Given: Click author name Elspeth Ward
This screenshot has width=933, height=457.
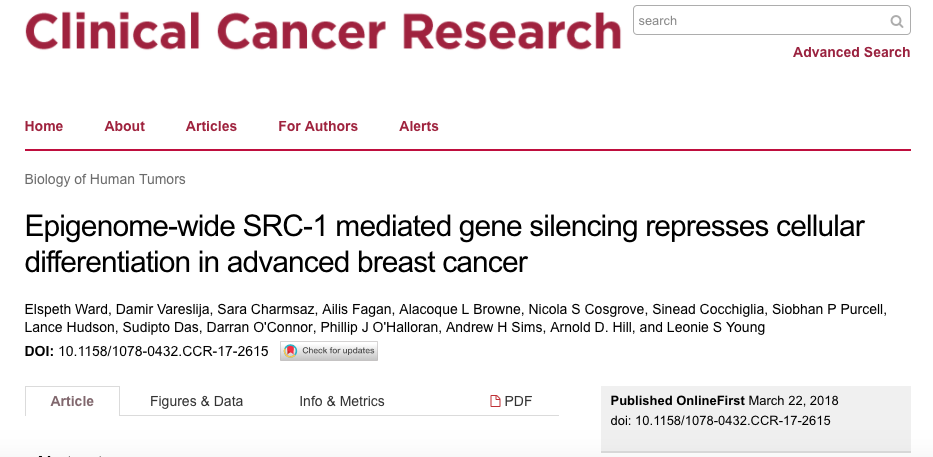Looking at the screenshot, I should point(65,309).
